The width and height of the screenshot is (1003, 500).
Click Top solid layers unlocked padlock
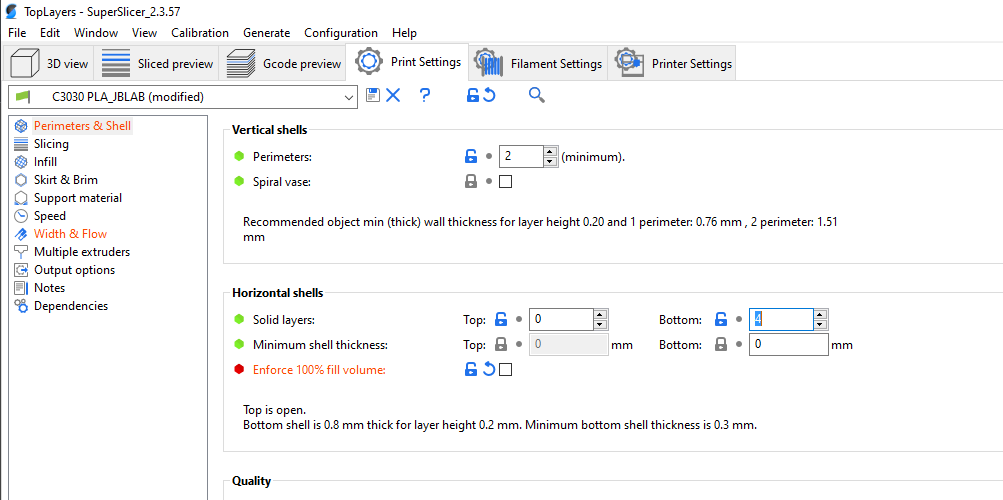(x=501, y=318)
